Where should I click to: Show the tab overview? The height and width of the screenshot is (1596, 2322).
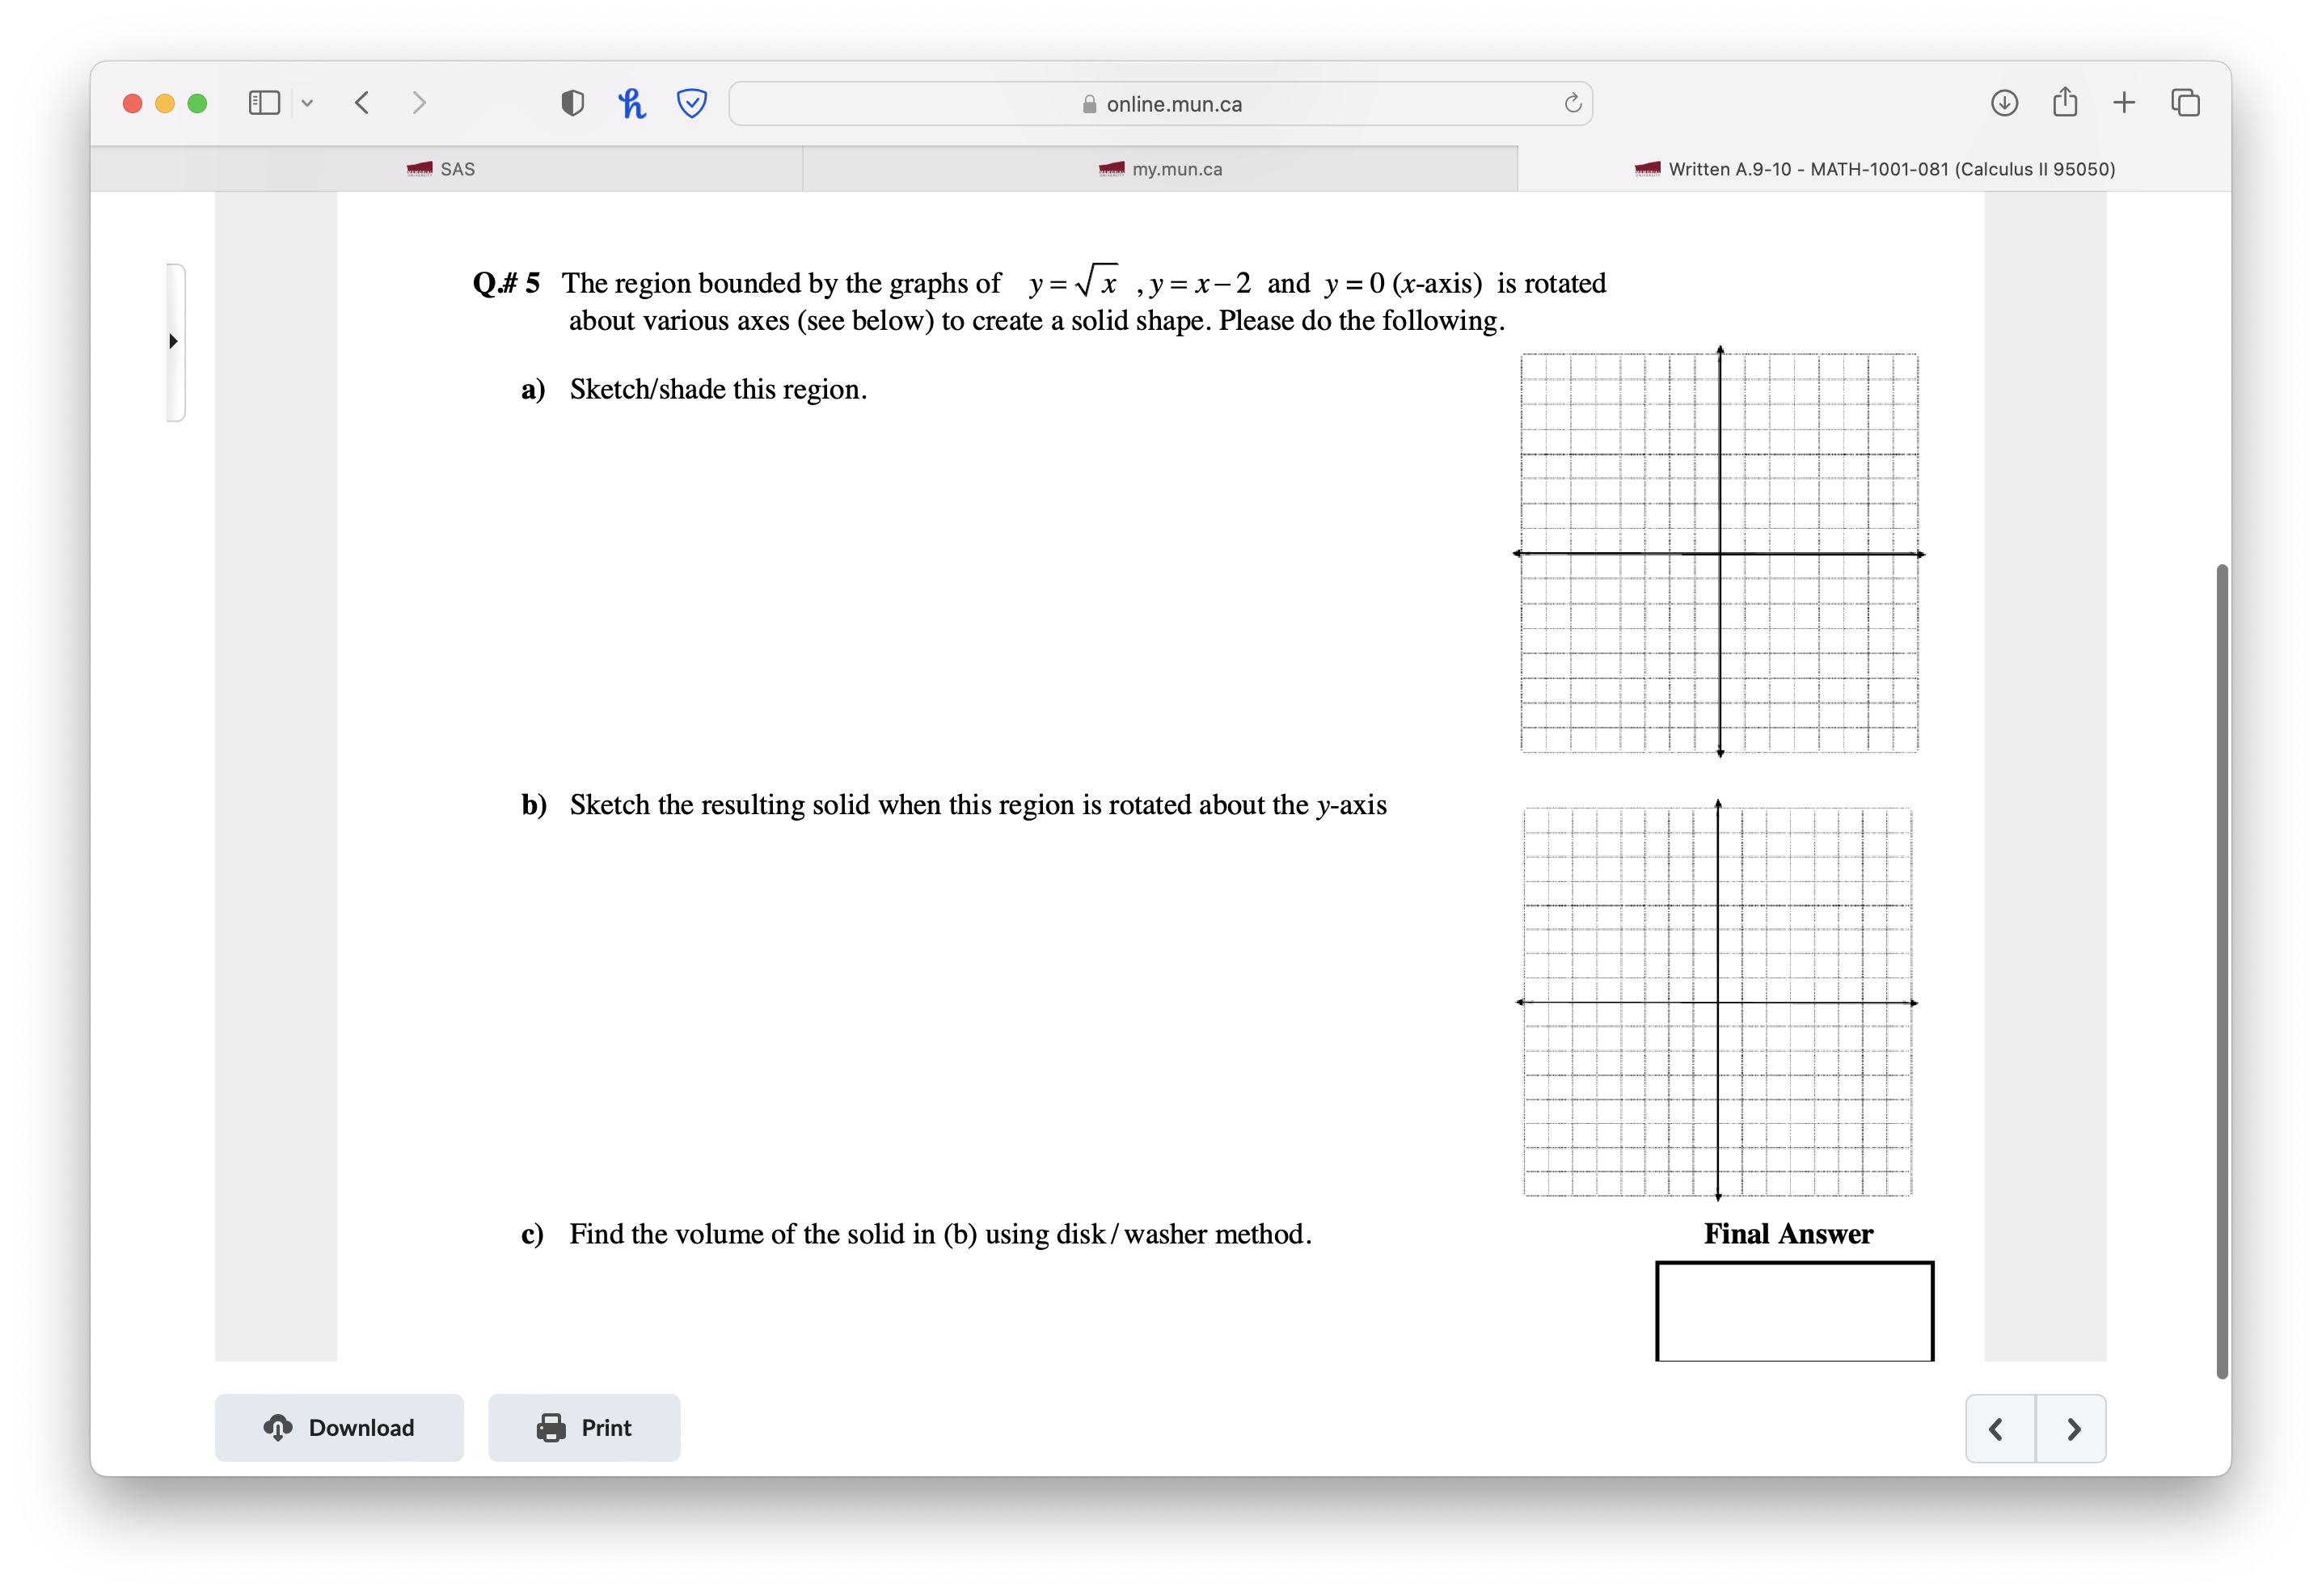point(2184,102)
